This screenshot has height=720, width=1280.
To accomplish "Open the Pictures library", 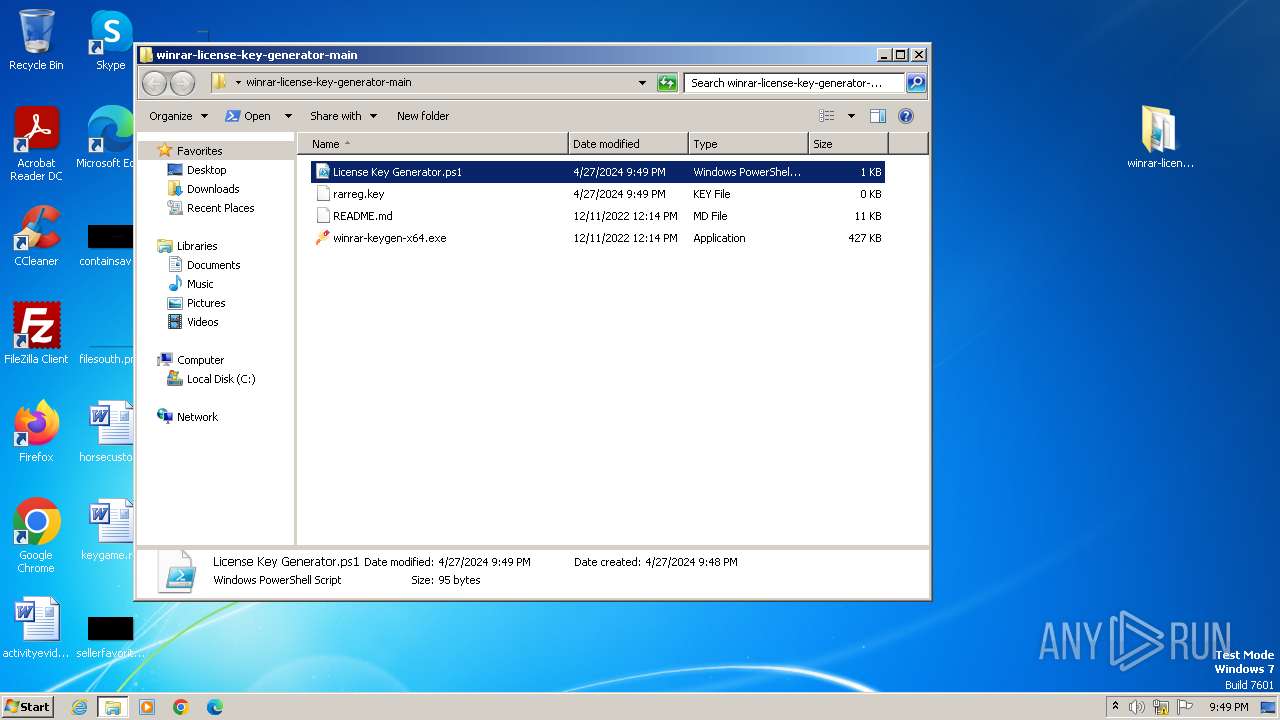I will [205, 303].
